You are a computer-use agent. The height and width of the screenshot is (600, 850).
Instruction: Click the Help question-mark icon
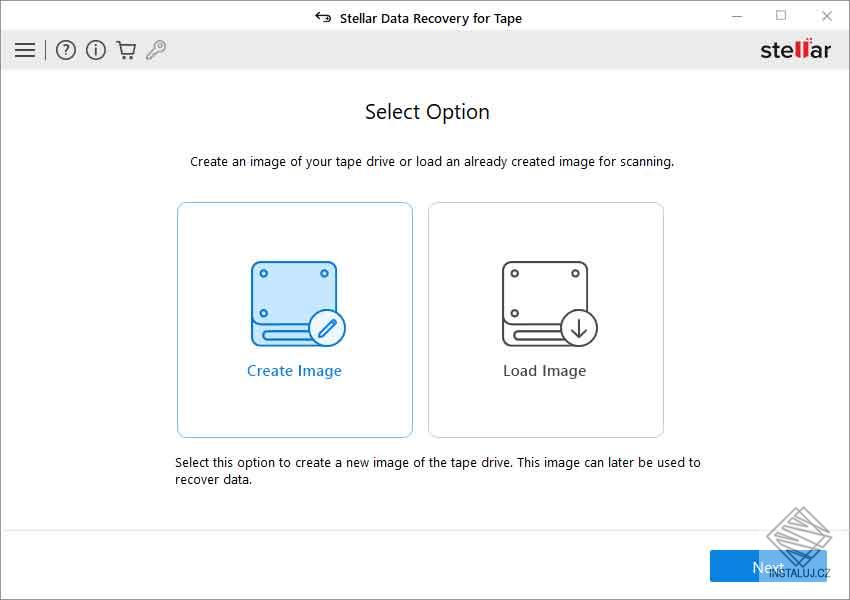[x=66, y=49]
